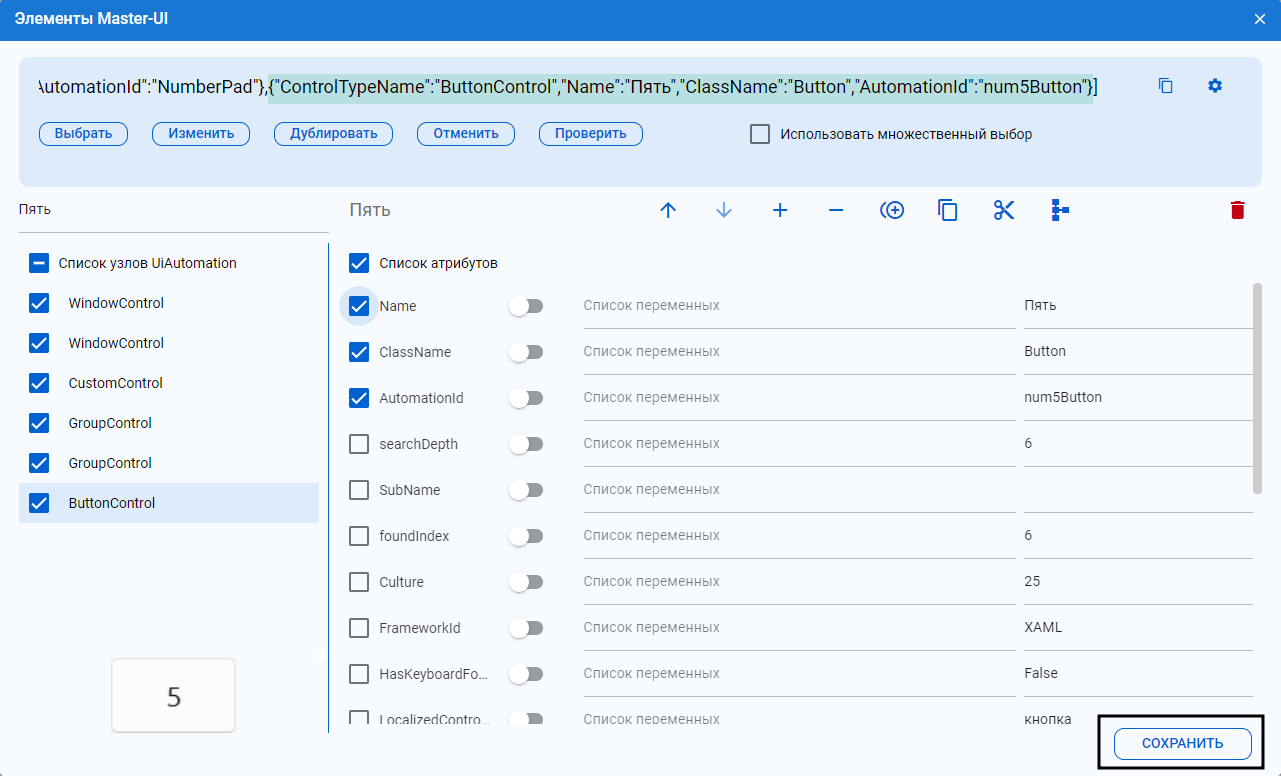Image resolution: width=1281 pixels, height=776 pixels.
Task: Uncheck the ClassName attribute checkbox
Action: point(359,352)
